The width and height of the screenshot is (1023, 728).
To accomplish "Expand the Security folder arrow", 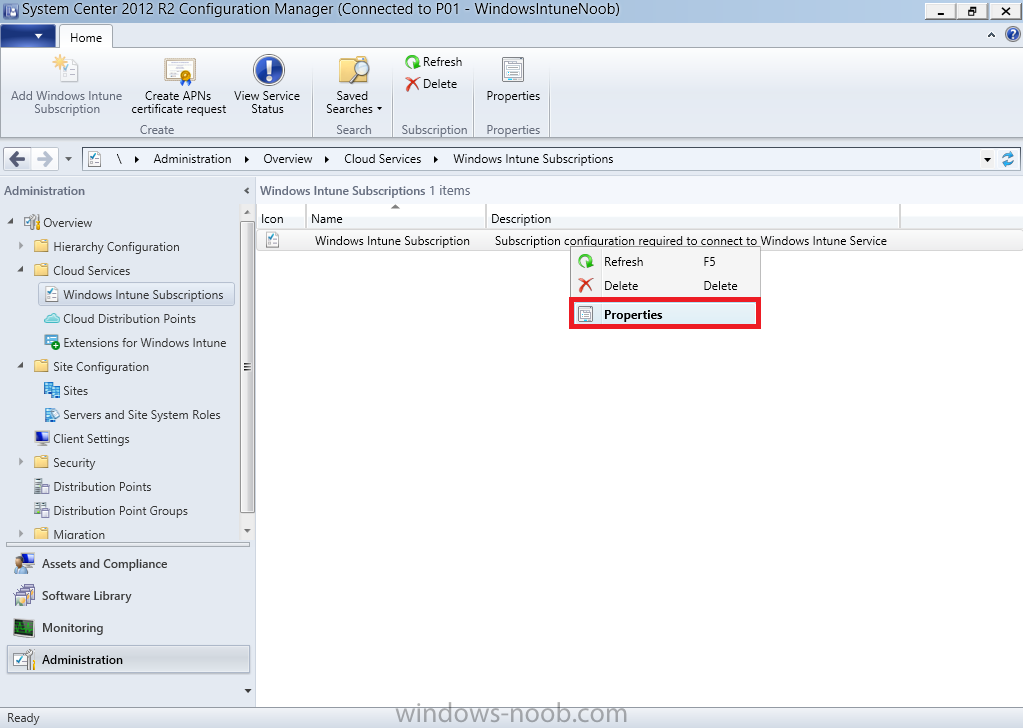I will tap(21, 462).
